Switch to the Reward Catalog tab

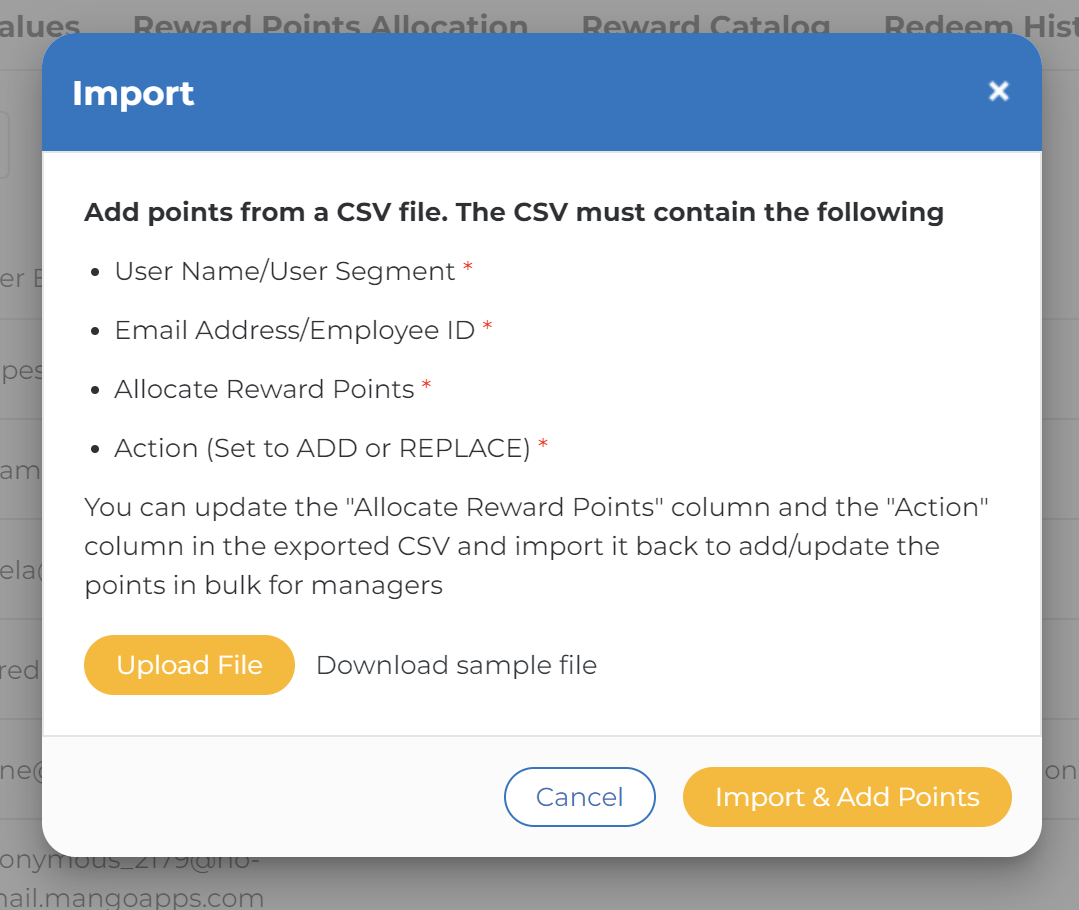point(706,23)
